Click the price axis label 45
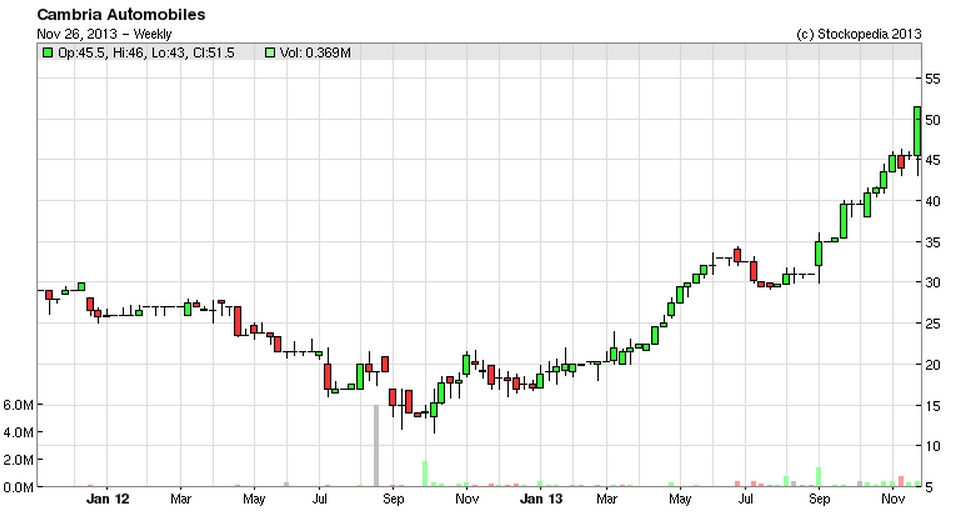957x528 pixels. (x=933, y=161)
